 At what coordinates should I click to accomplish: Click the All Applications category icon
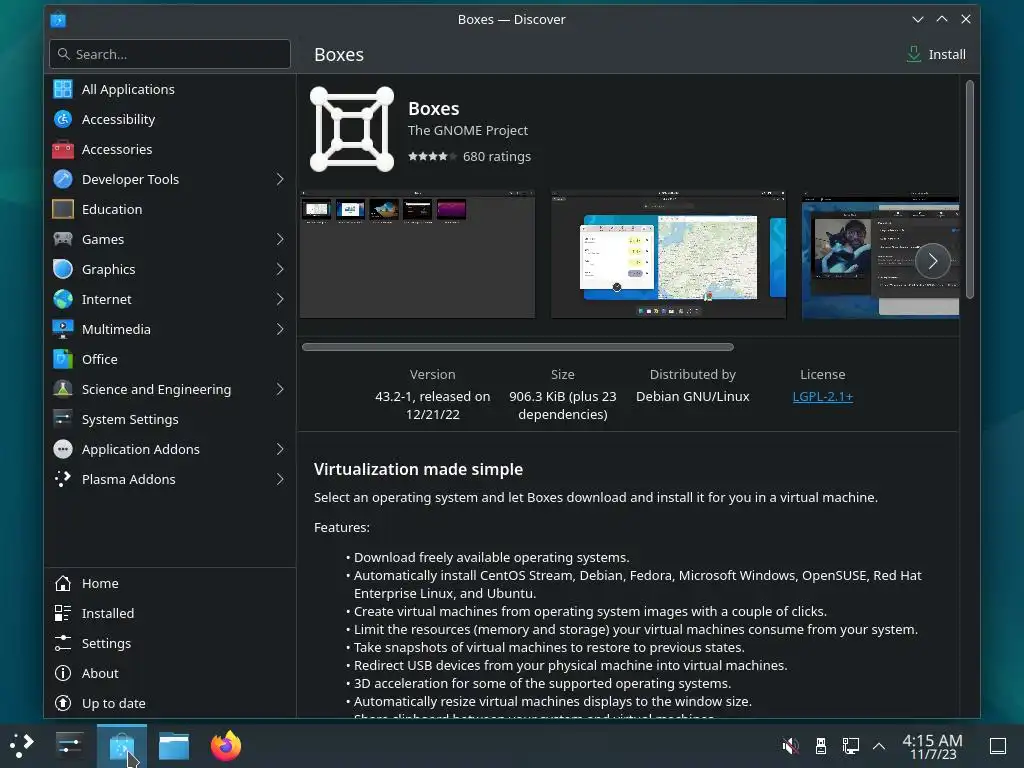(x=63, y=89)
